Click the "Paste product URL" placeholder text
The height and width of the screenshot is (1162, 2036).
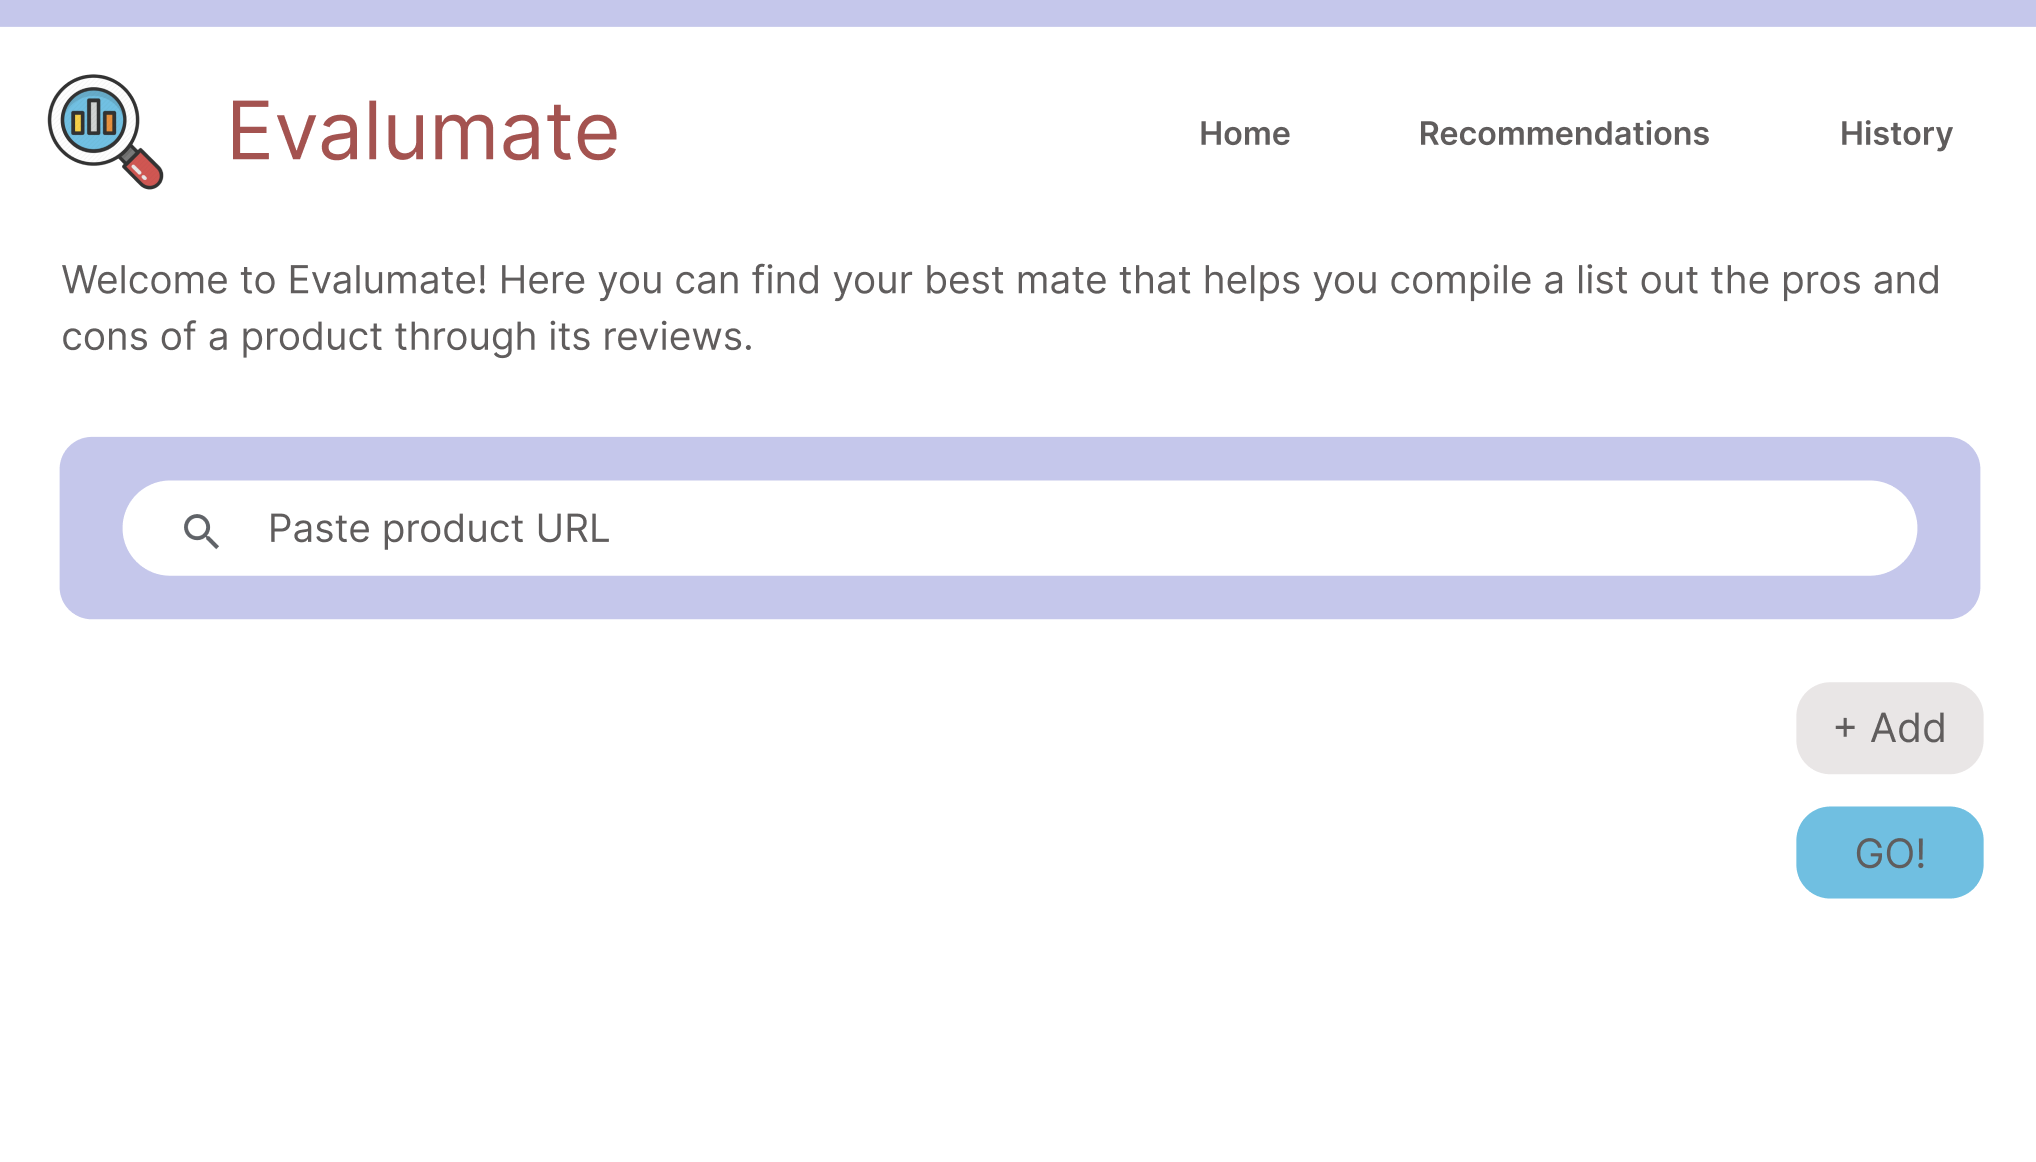click(438, 528)
